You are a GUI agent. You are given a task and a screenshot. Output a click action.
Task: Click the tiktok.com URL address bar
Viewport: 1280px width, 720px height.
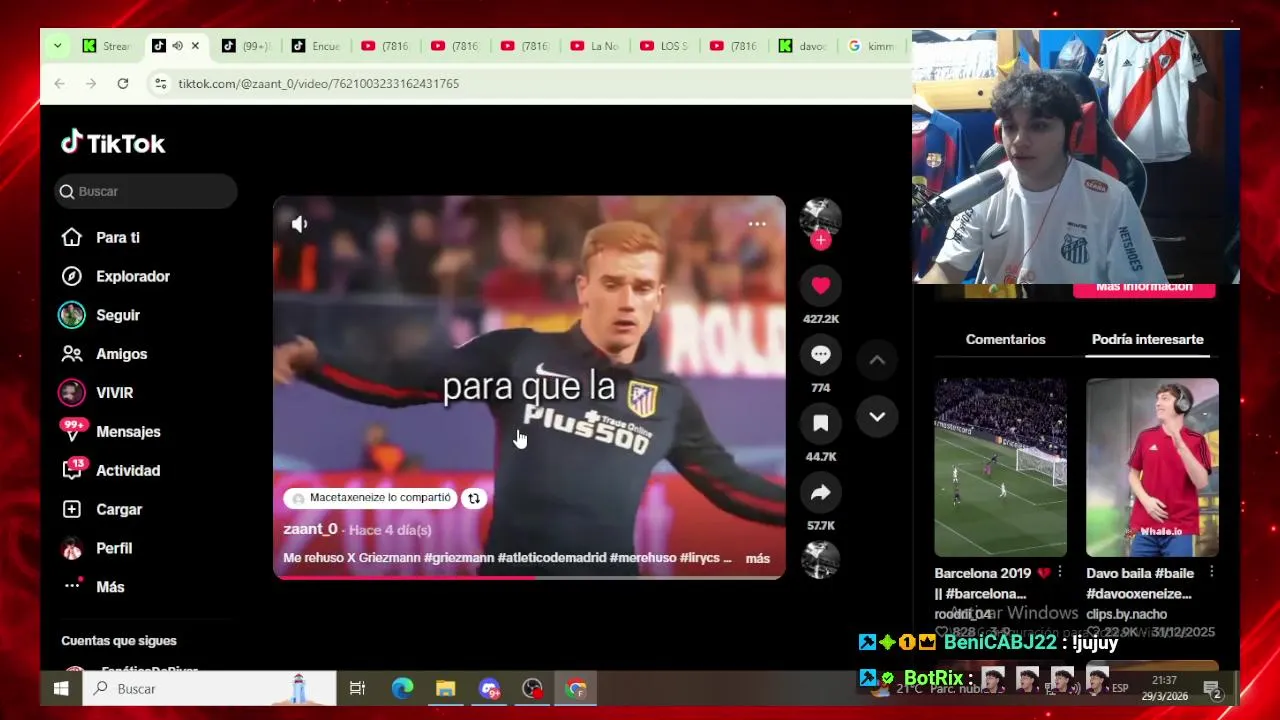[x=319, y=84]
